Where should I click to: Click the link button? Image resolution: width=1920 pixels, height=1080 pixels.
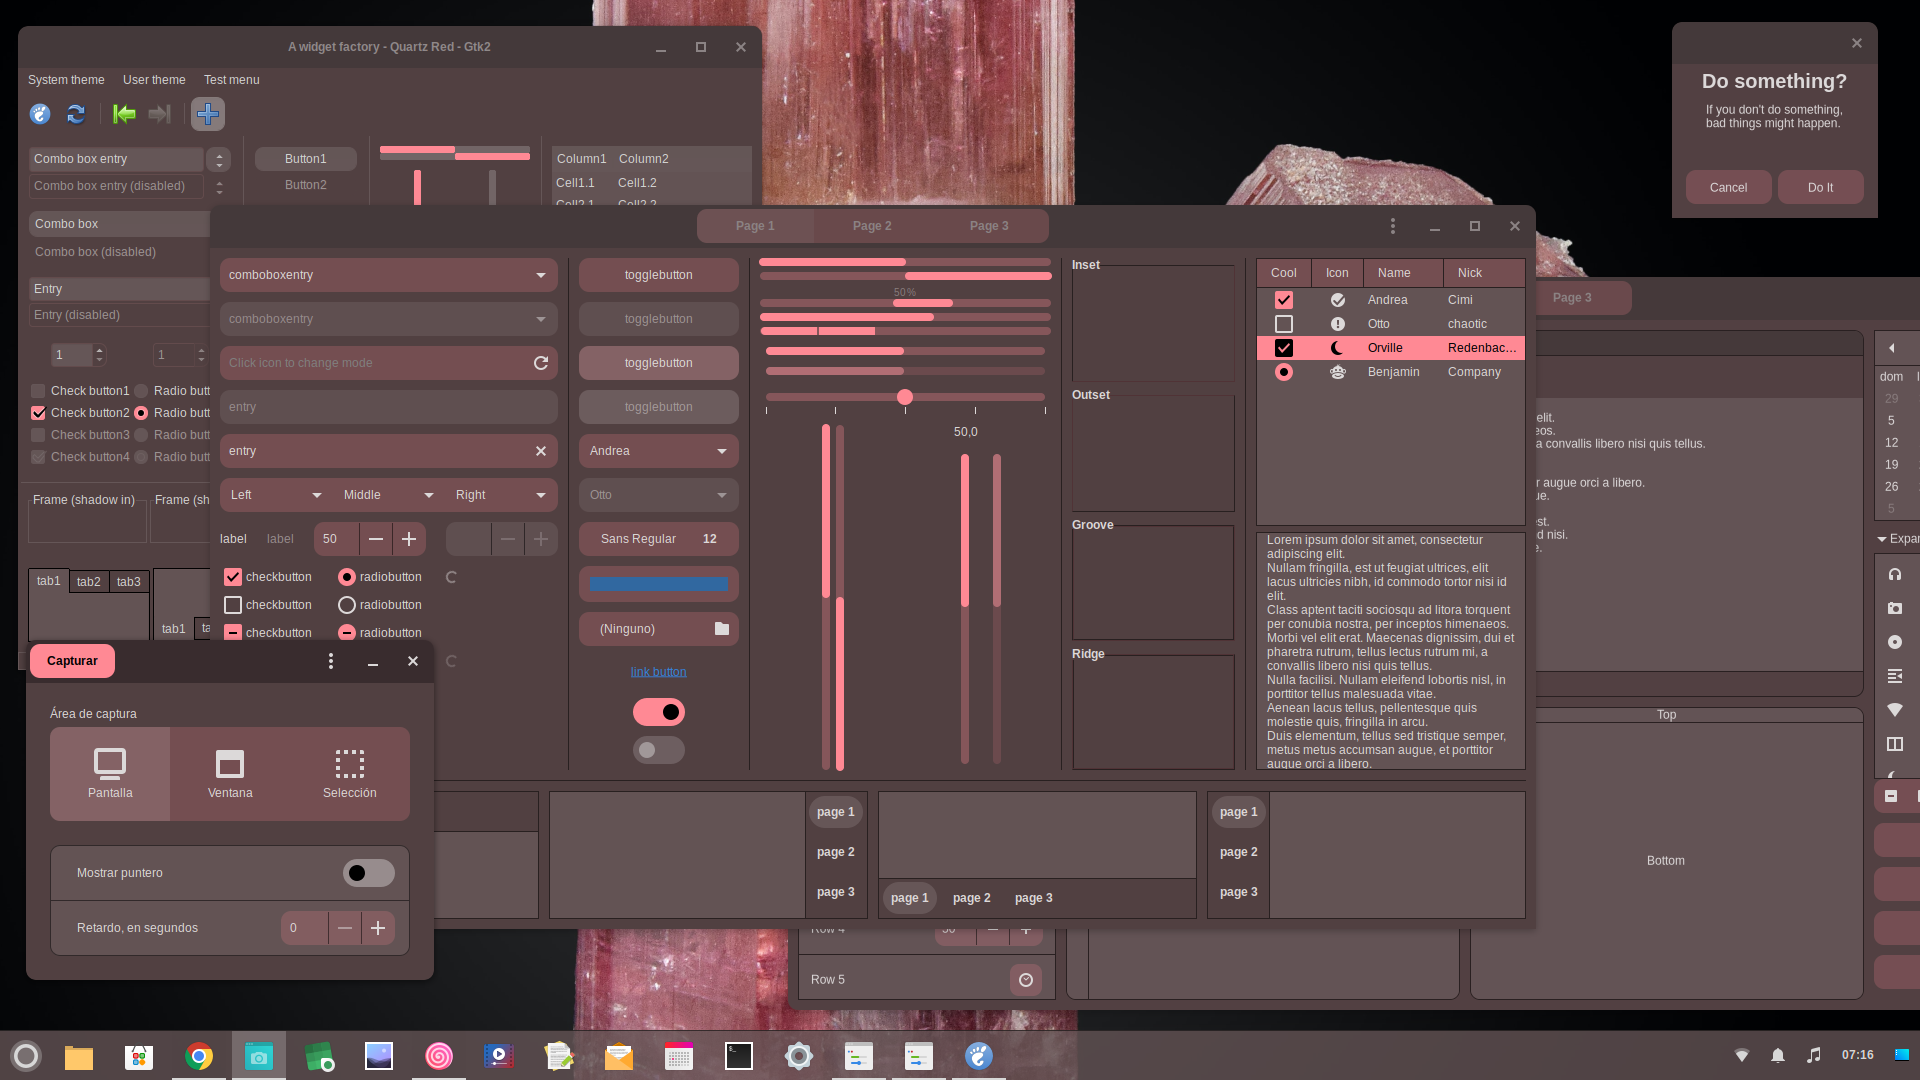658,672
